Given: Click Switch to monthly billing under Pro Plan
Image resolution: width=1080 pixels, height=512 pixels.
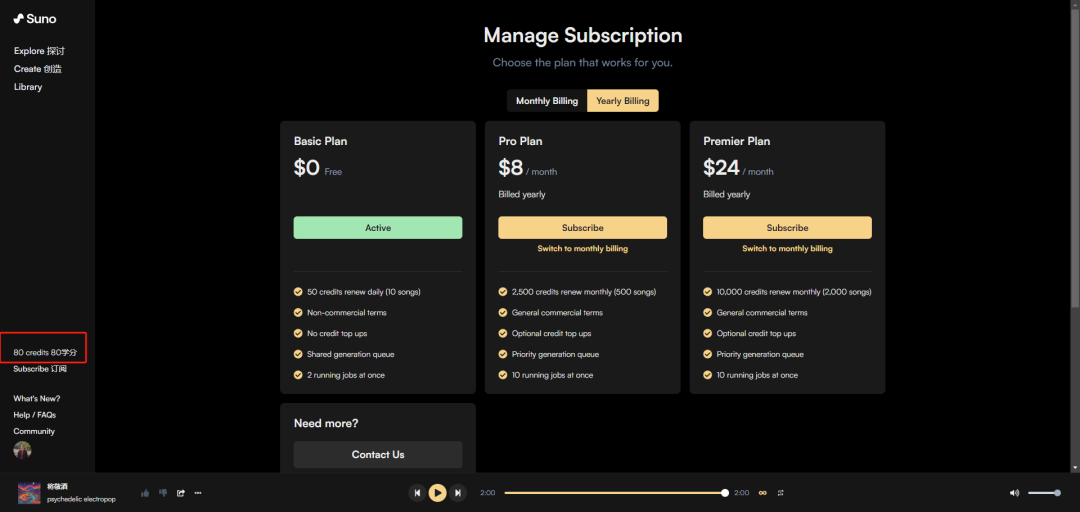Looking at the screenshot, I should point(582,249).
